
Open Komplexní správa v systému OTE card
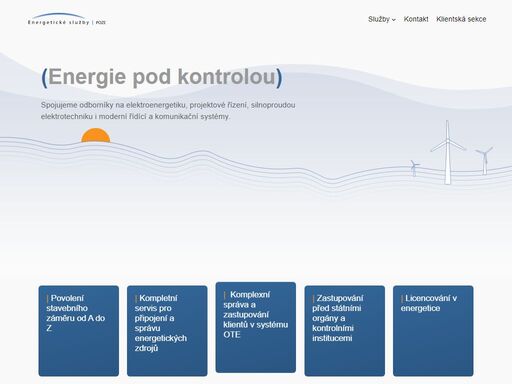pyautogui.click(x=256, y=327)
